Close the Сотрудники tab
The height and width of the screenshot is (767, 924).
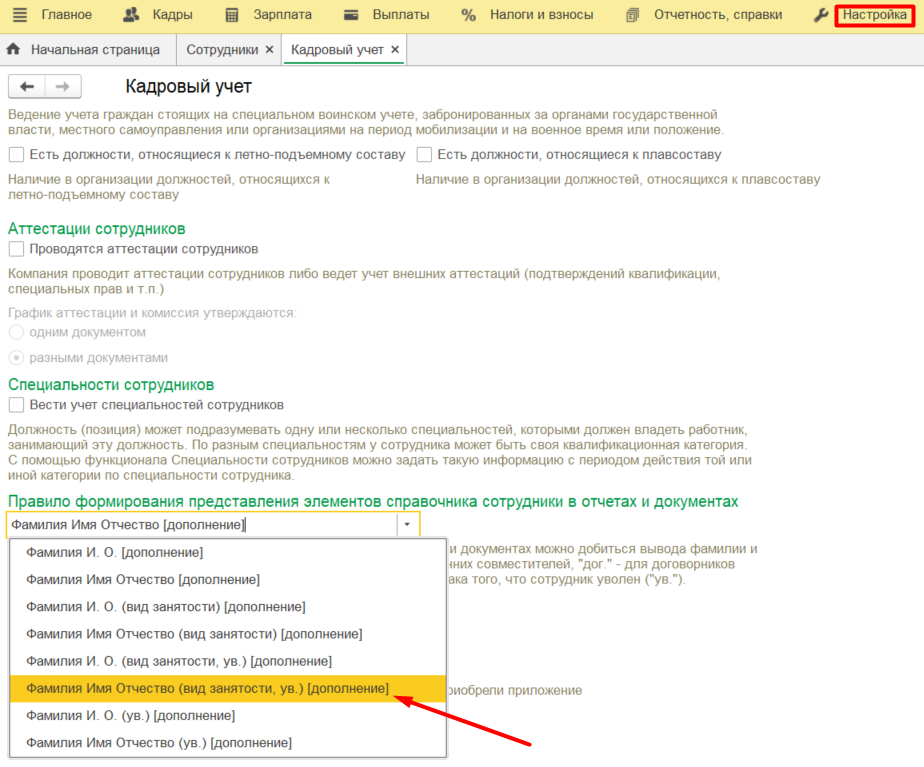pyautogui.click(x=269, y=49)
